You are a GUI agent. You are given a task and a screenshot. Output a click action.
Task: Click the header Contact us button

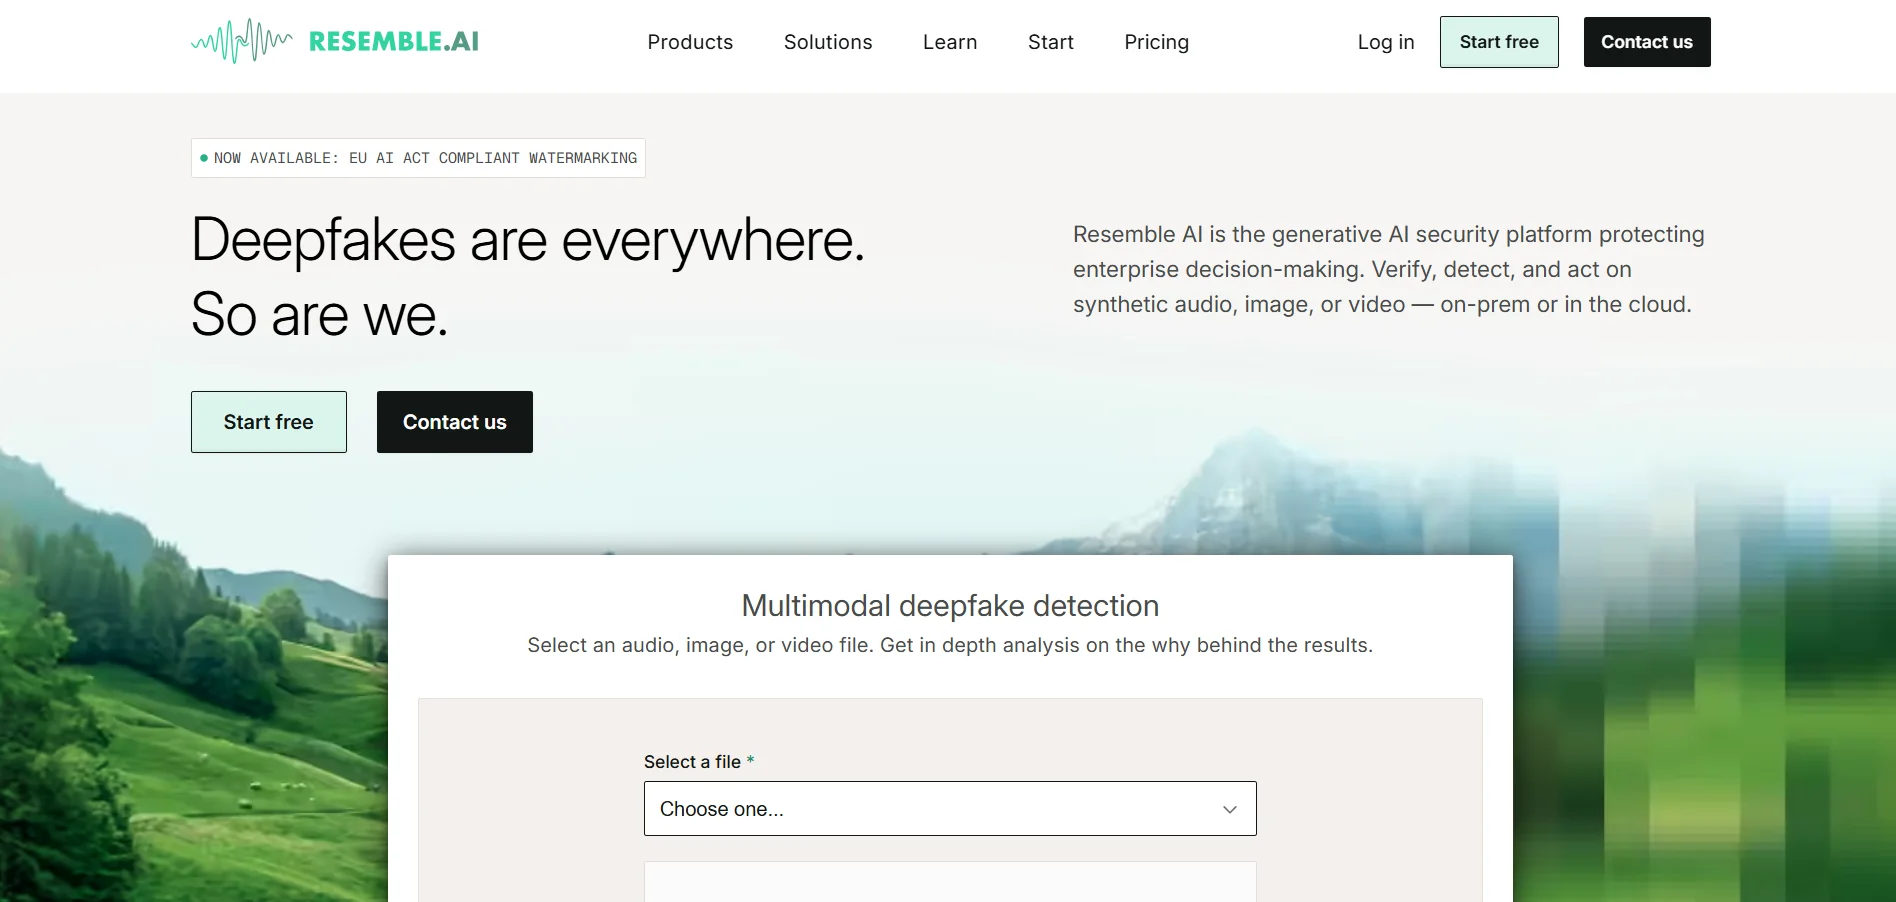pos(1647,42)
